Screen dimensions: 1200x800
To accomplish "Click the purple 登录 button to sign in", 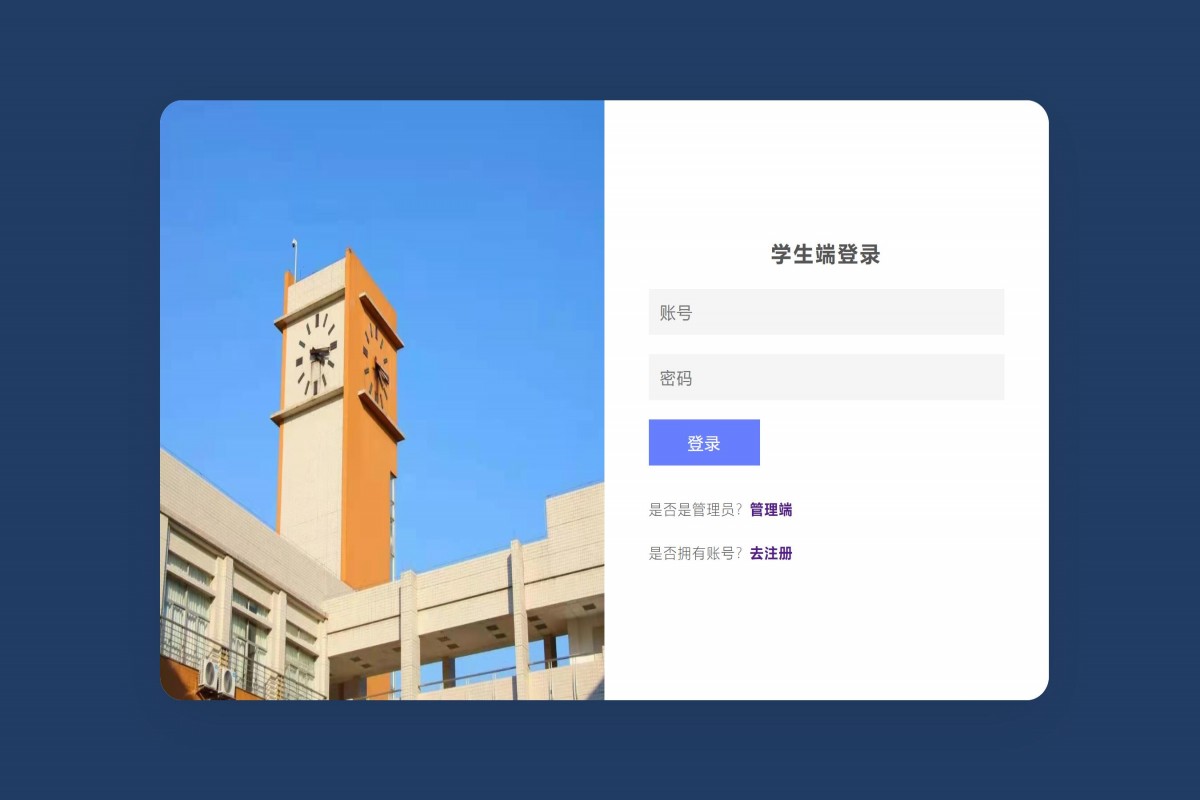I will [x=704, y=442].
